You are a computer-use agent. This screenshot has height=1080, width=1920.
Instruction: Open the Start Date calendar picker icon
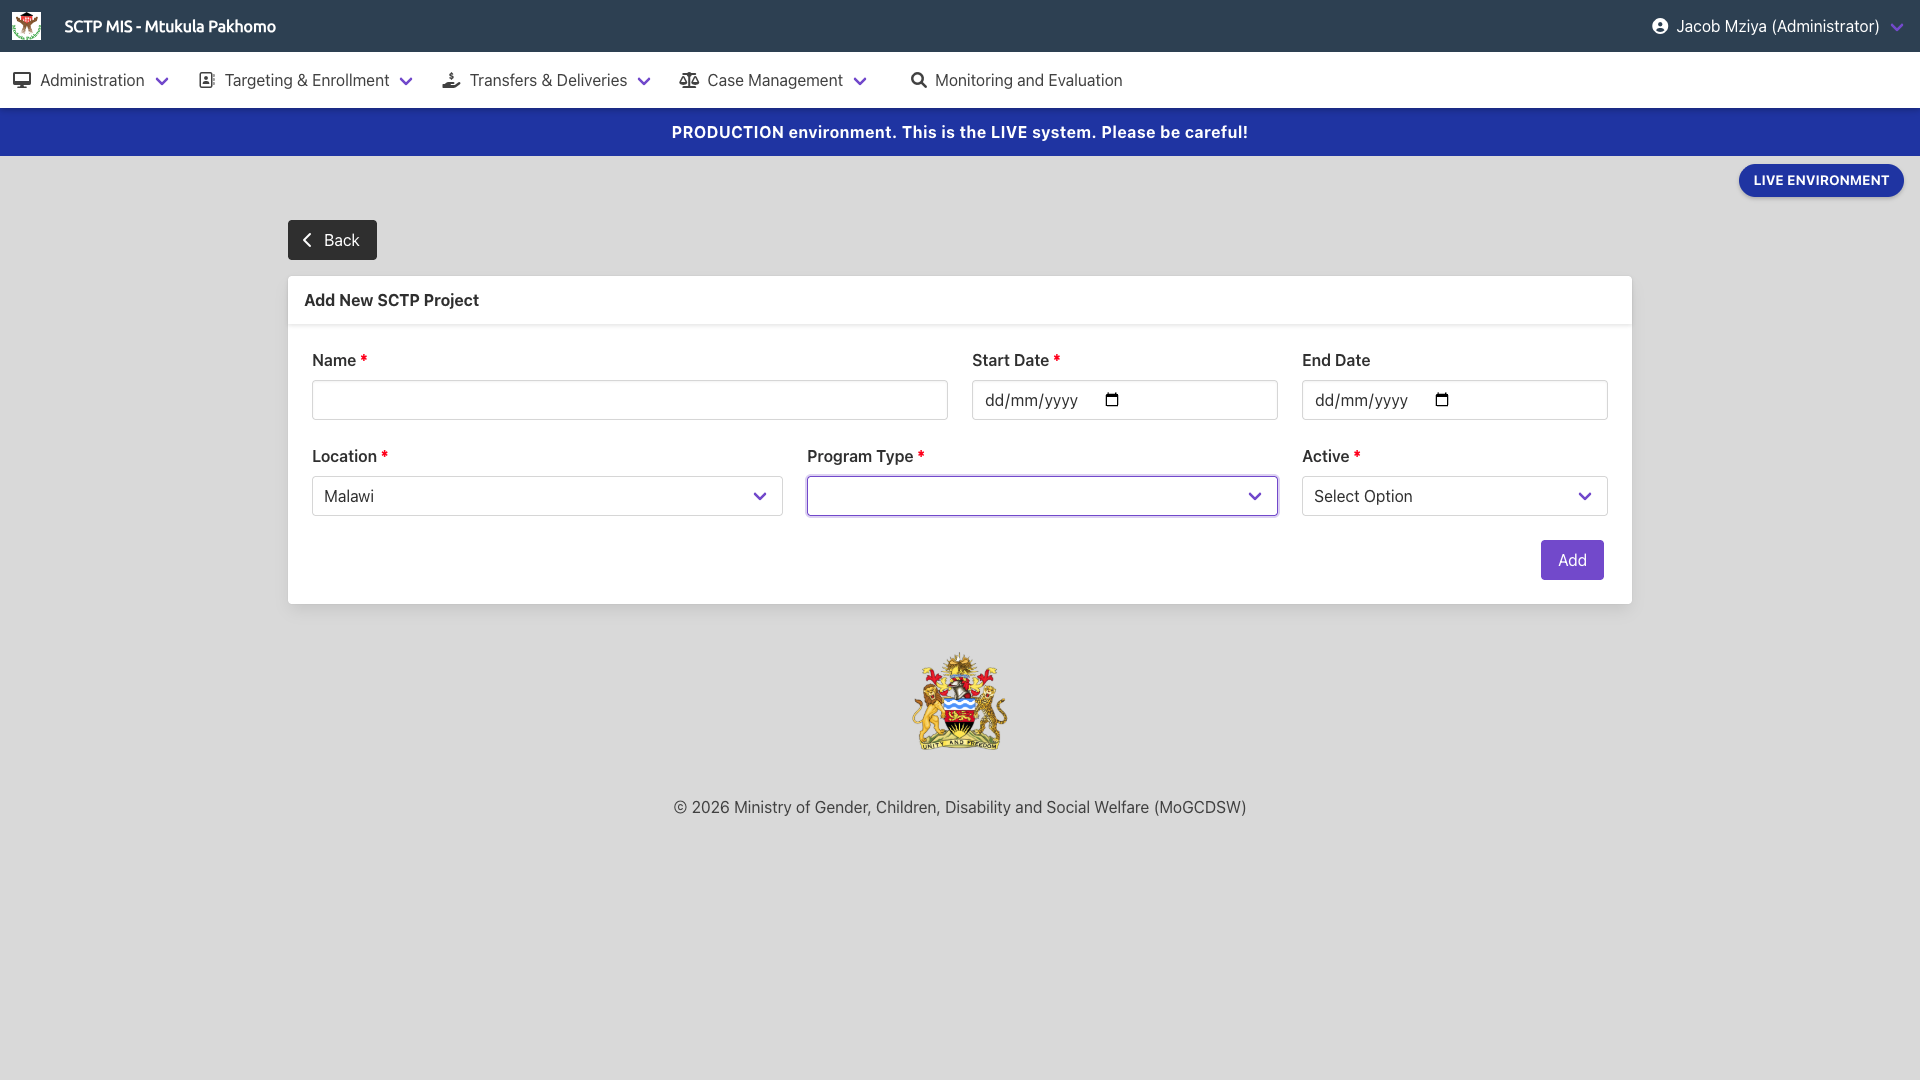click(x=1112, y=400)
